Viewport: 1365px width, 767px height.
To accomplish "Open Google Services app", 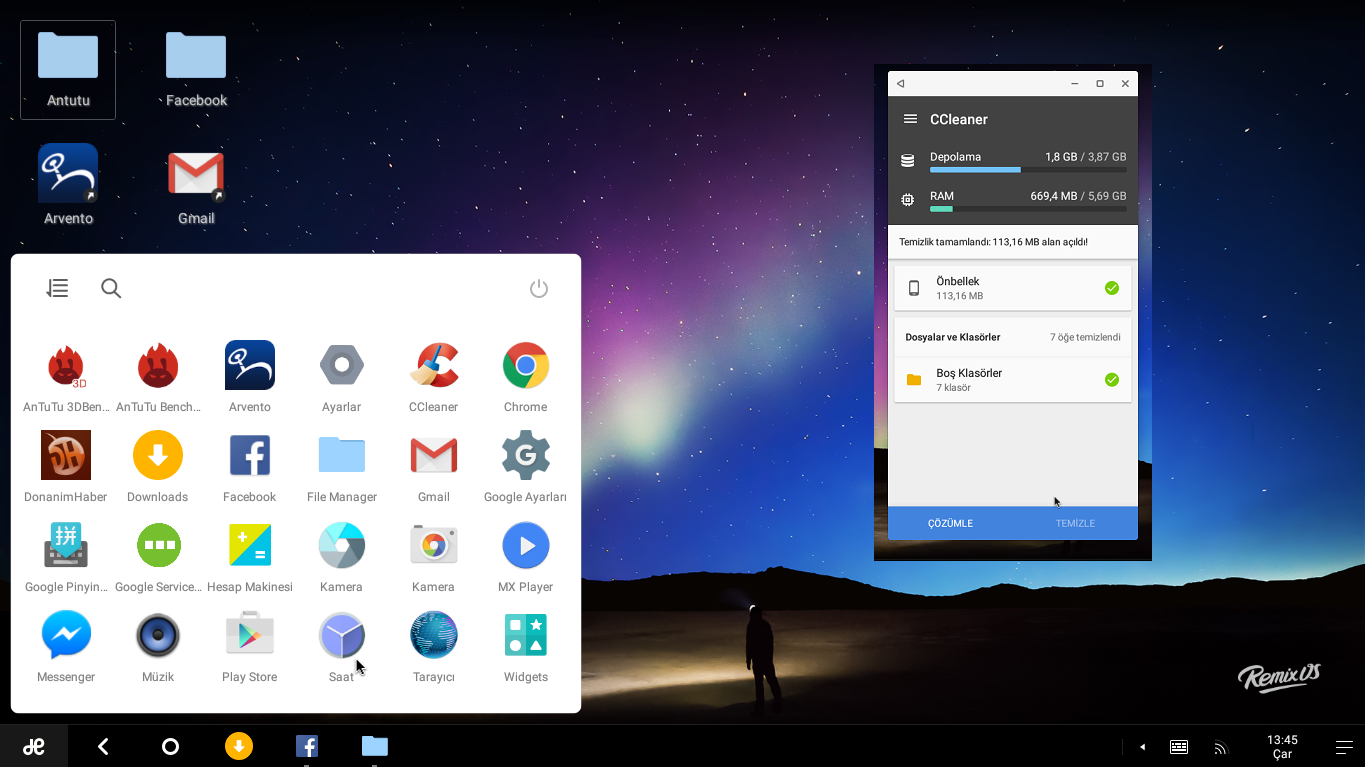I will pos(158,556).
